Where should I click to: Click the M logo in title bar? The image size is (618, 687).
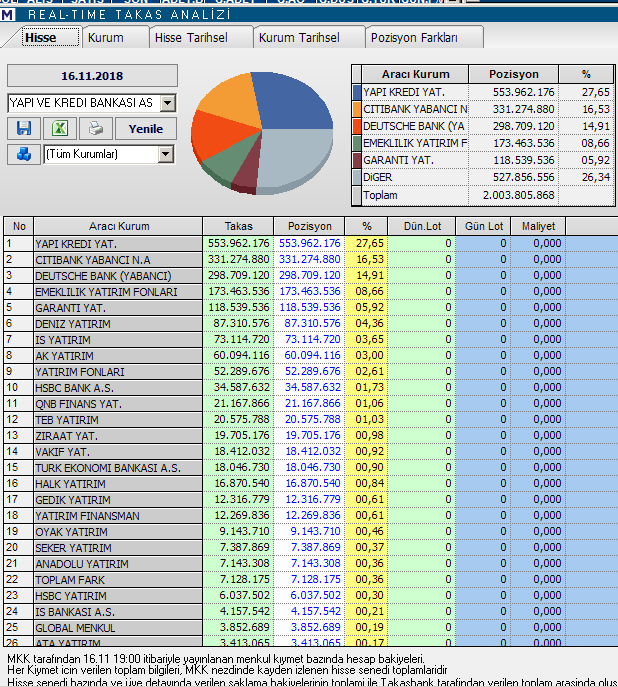[7, 14]
